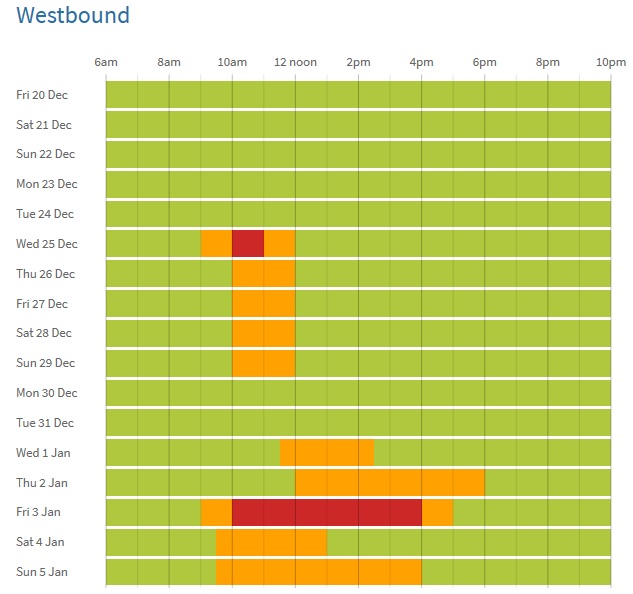Select the Fri 20 Dec row label
The image size is (633, 594).
coord(42,95)
